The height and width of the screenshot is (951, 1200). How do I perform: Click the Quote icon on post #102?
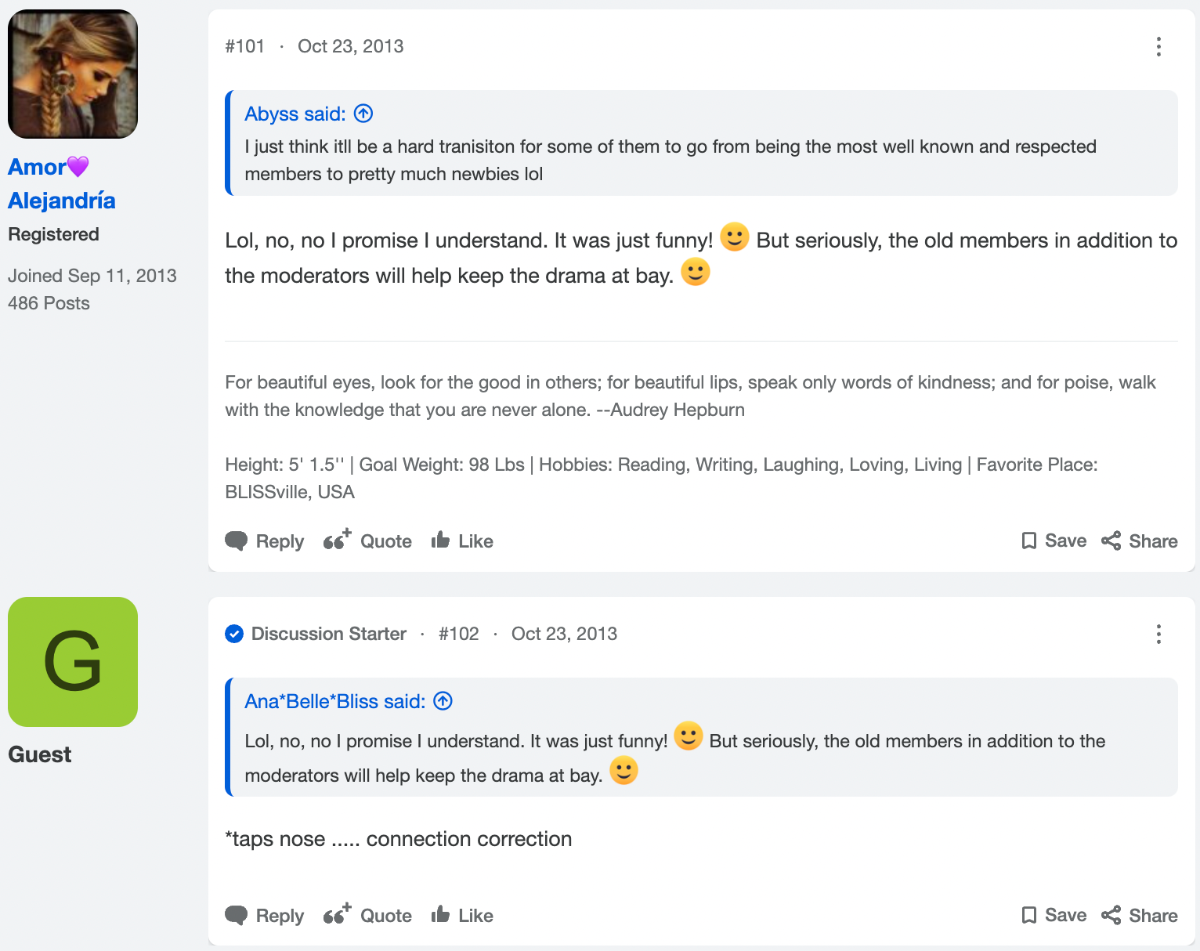pyautogui.click(x=338, y=914)
